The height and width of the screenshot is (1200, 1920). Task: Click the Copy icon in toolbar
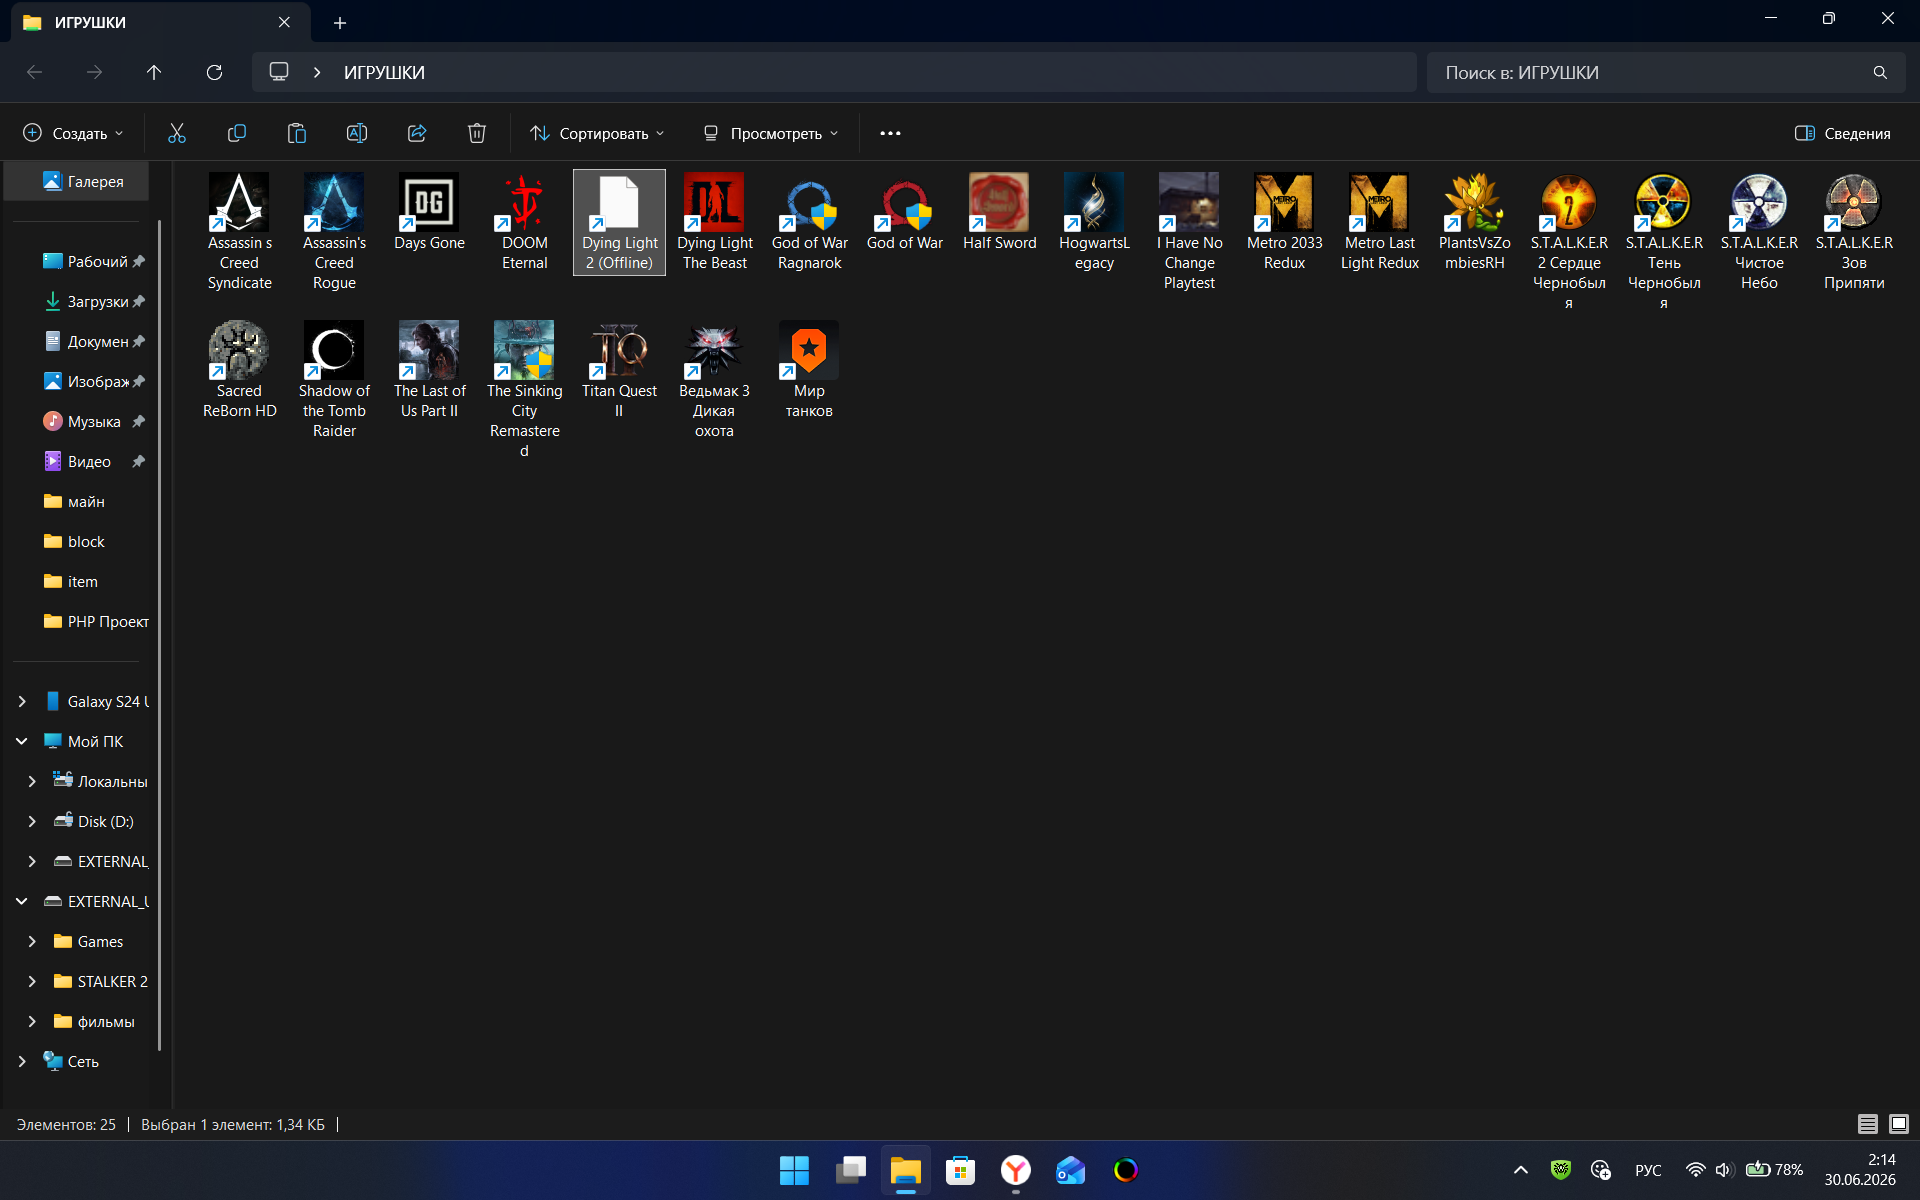pos(237,133)
